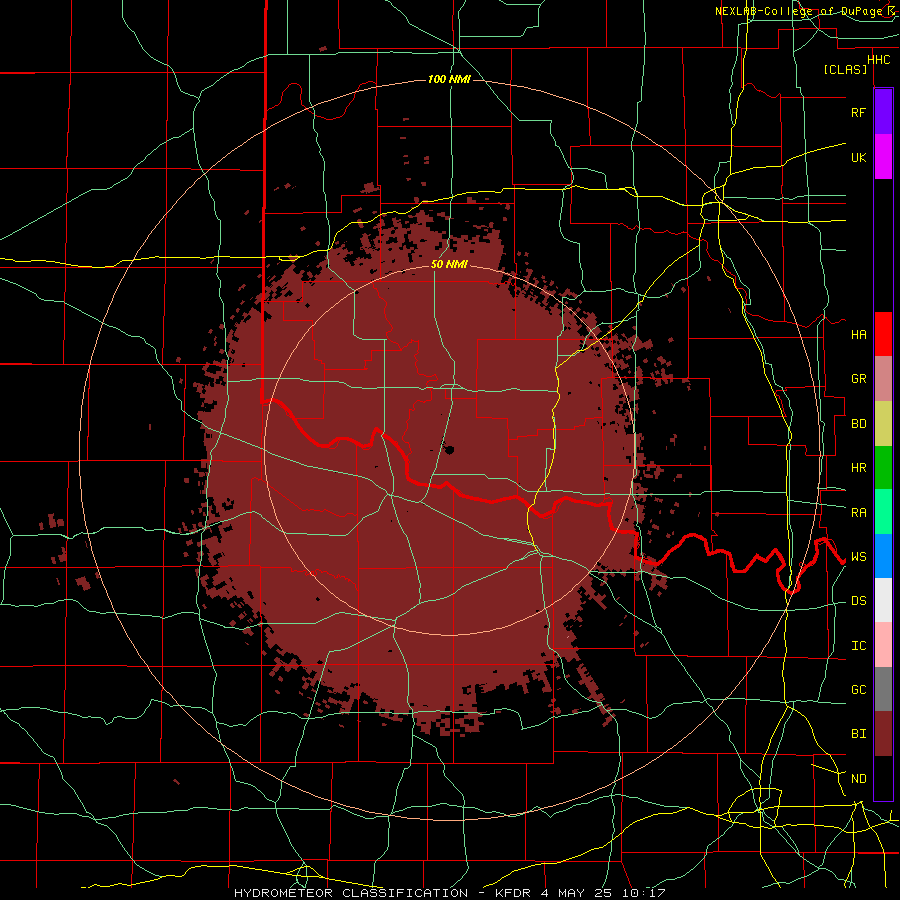Screen dimensions: 900x900
Task: Click the WS legend label
Action: pyautogui.click(x=858, y=556)
